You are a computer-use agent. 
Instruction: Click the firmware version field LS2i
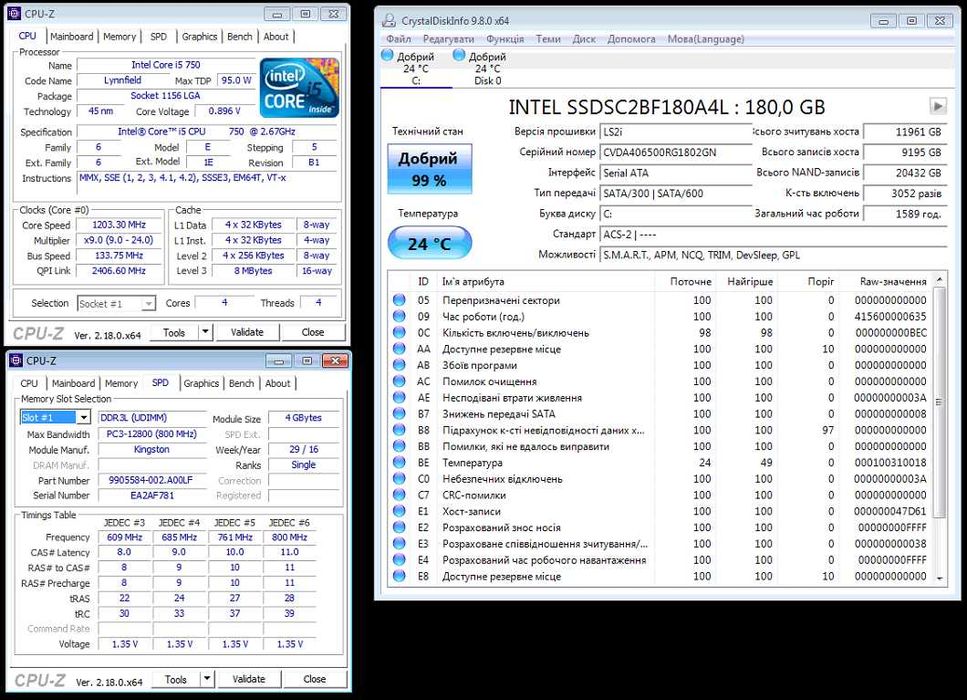coord(676,132)
